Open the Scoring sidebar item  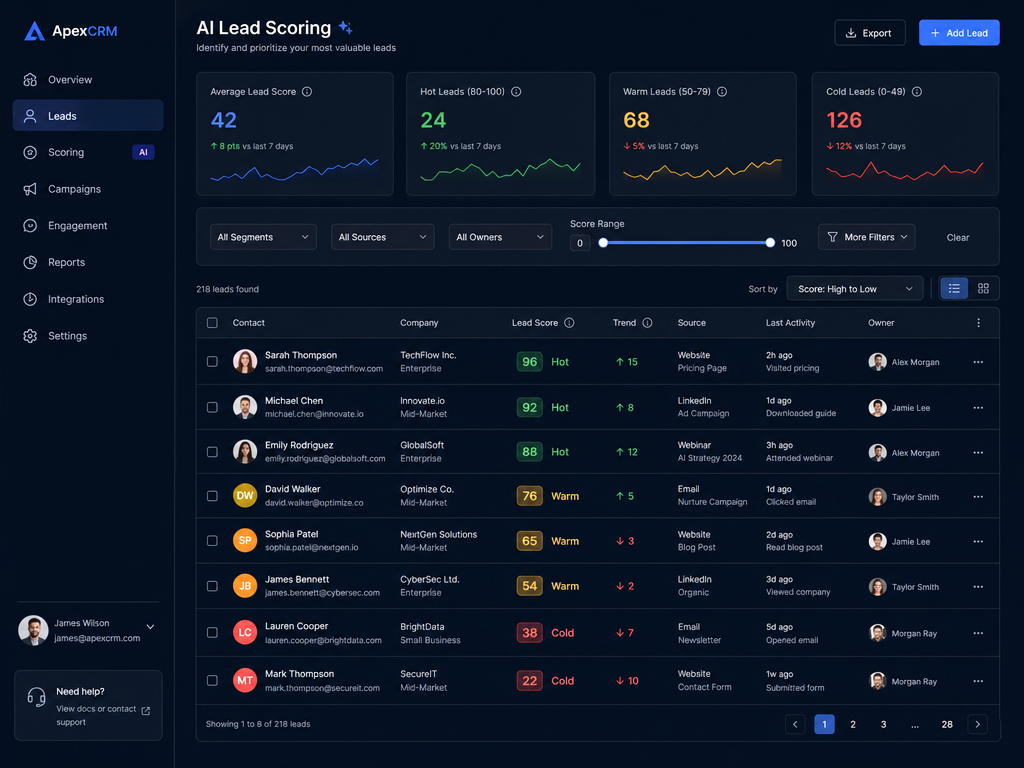coord(88,152)
